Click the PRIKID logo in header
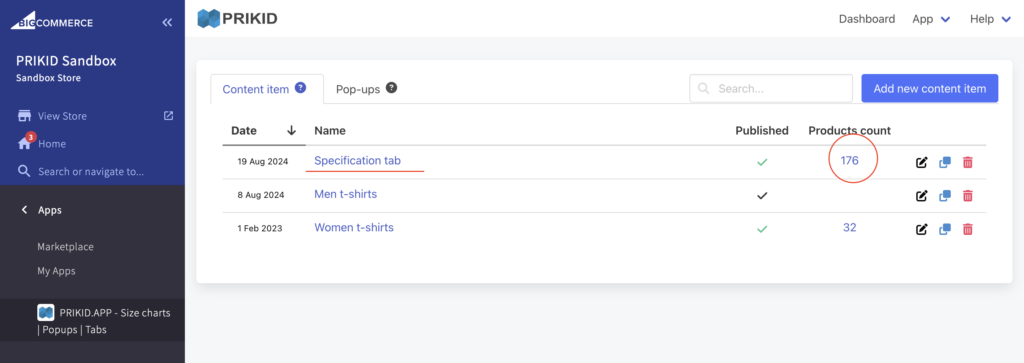The height and width of the screenshot is (363, 1024). tap(238, 18)
